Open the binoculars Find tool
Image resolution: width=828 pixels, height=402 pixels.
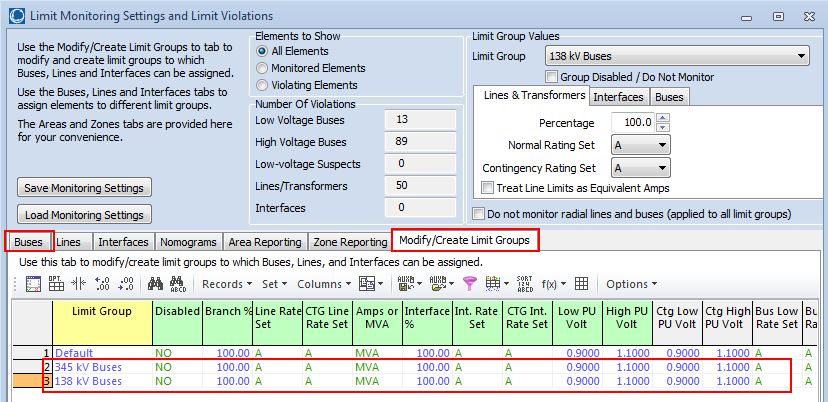tap(155, 284)
